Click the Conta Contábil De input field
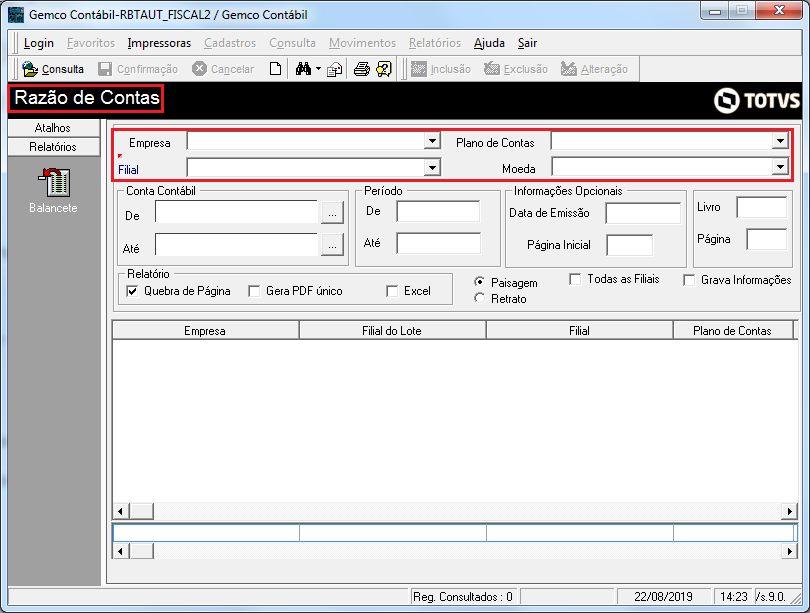 [x=237, y=212]
